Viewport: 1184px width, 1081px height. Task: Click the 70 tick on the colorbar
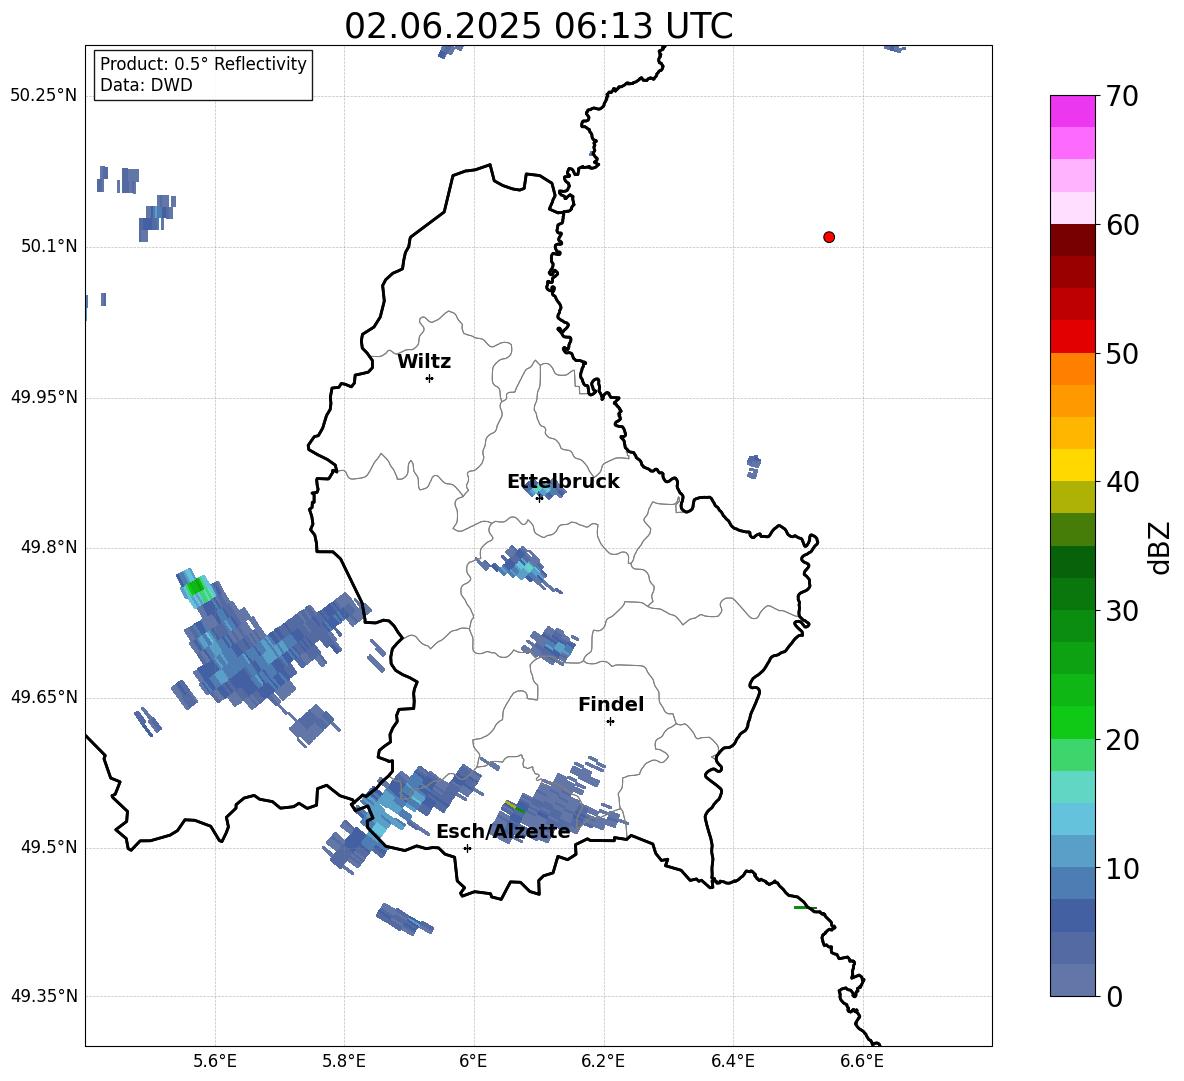(x=1122, y=96)
